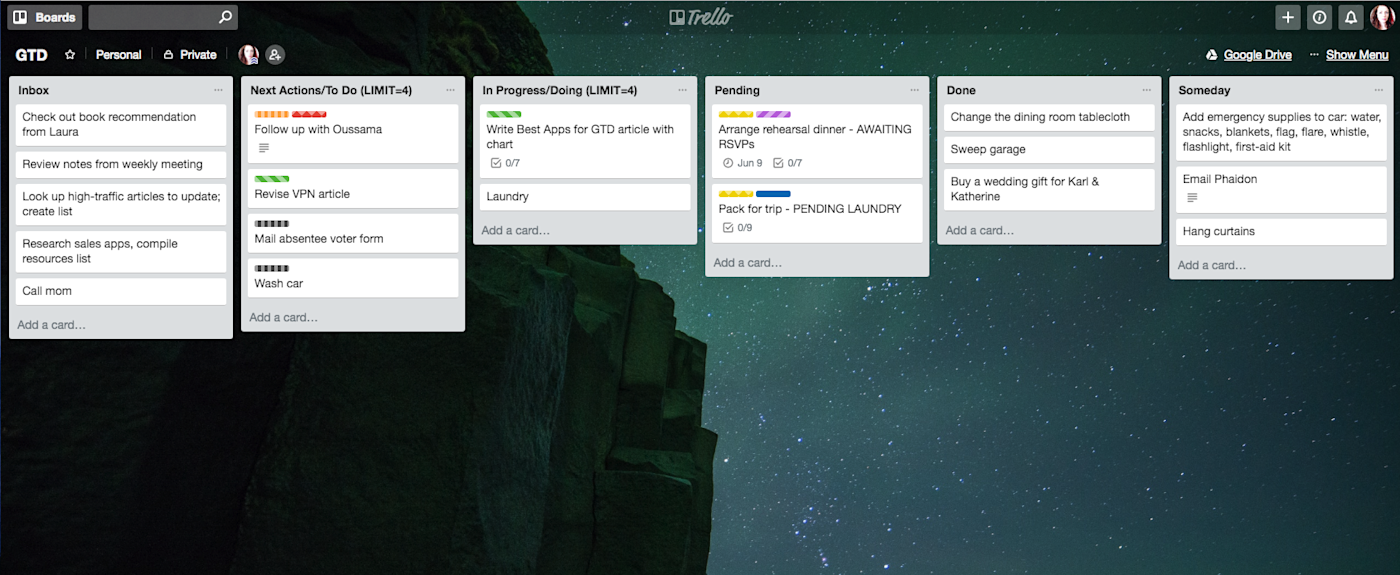Open Write Best Apps for GTD card
1400x575 pixels.
(x=585, y=140)
